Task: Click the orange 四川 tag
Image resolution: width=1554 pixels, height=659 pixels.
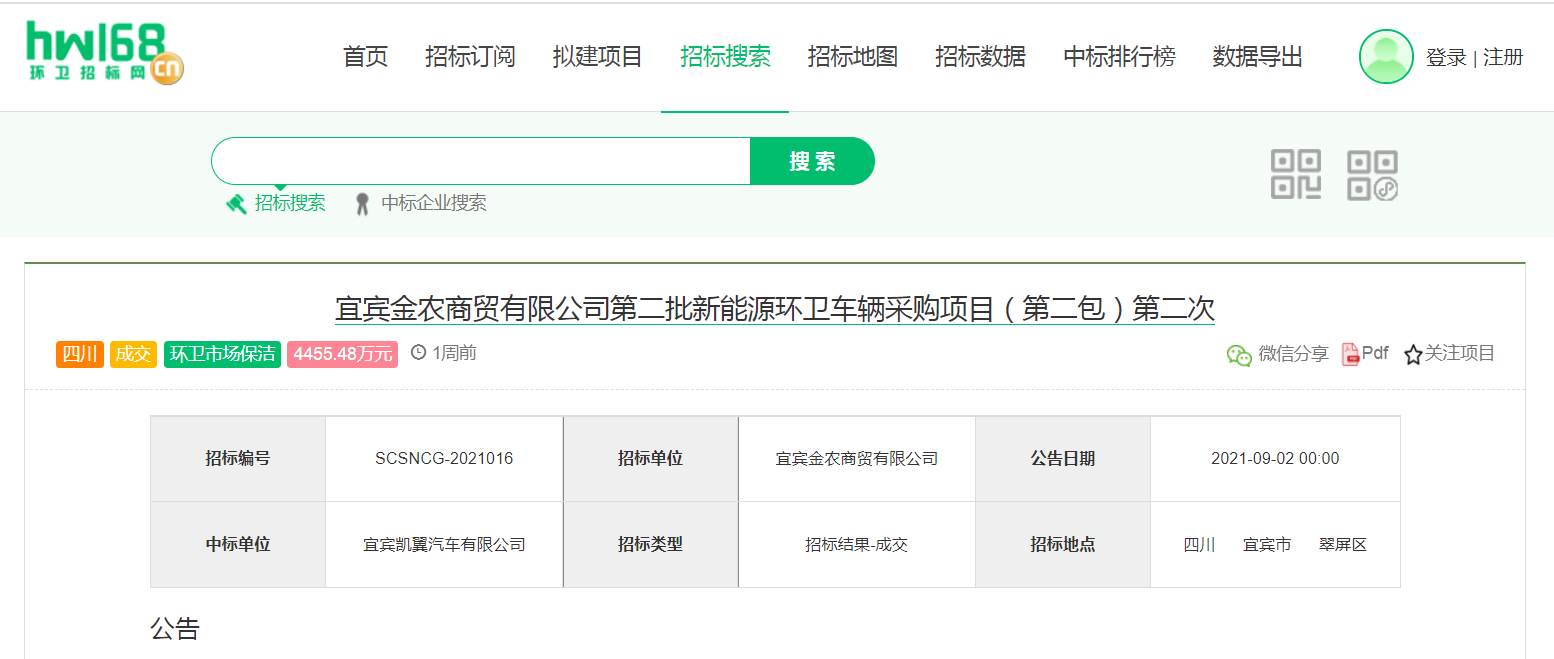Action: [x=80, y=354]
